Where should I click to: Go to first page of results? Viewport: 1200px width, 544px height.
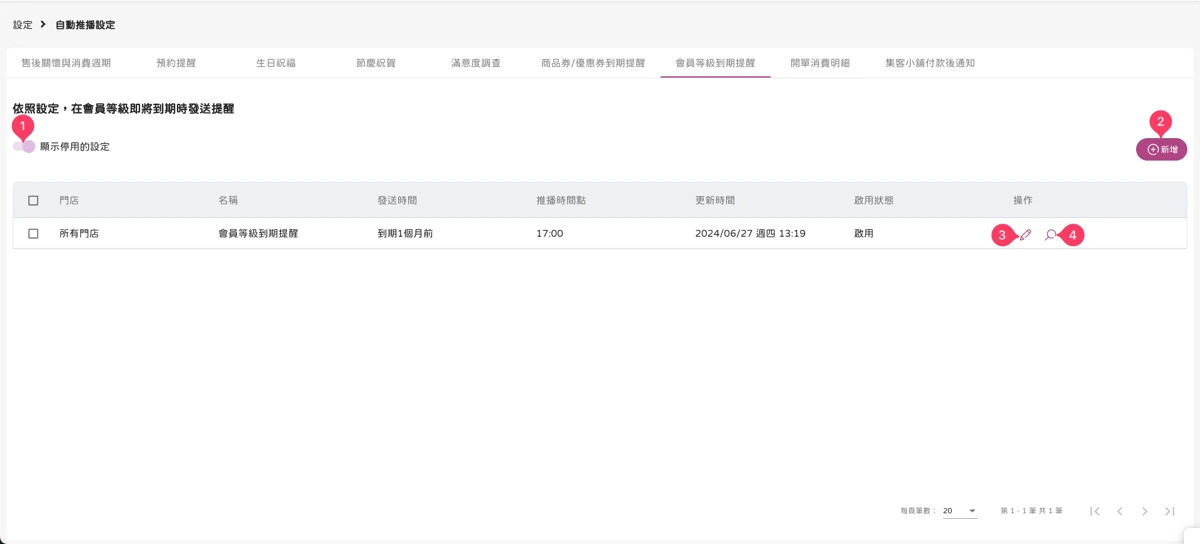(x=1095, y=511)
